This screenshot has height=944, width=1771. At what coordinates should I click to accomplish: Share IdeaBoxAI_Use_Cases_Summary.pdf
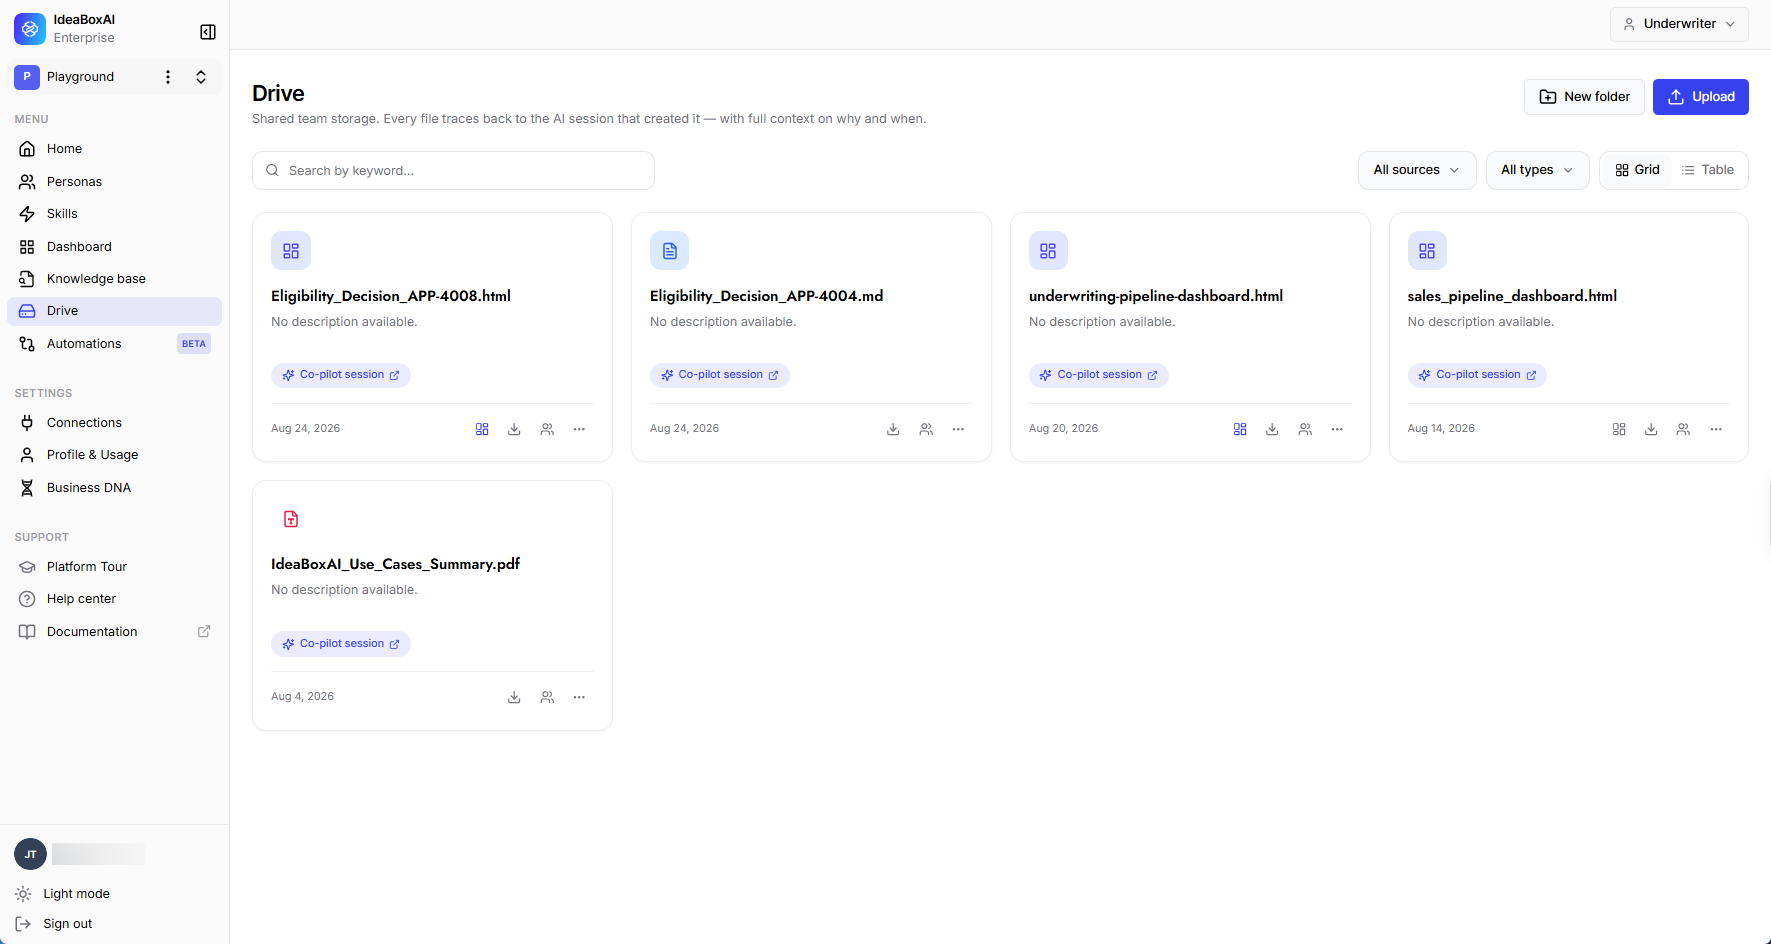[x=547, y=697]
